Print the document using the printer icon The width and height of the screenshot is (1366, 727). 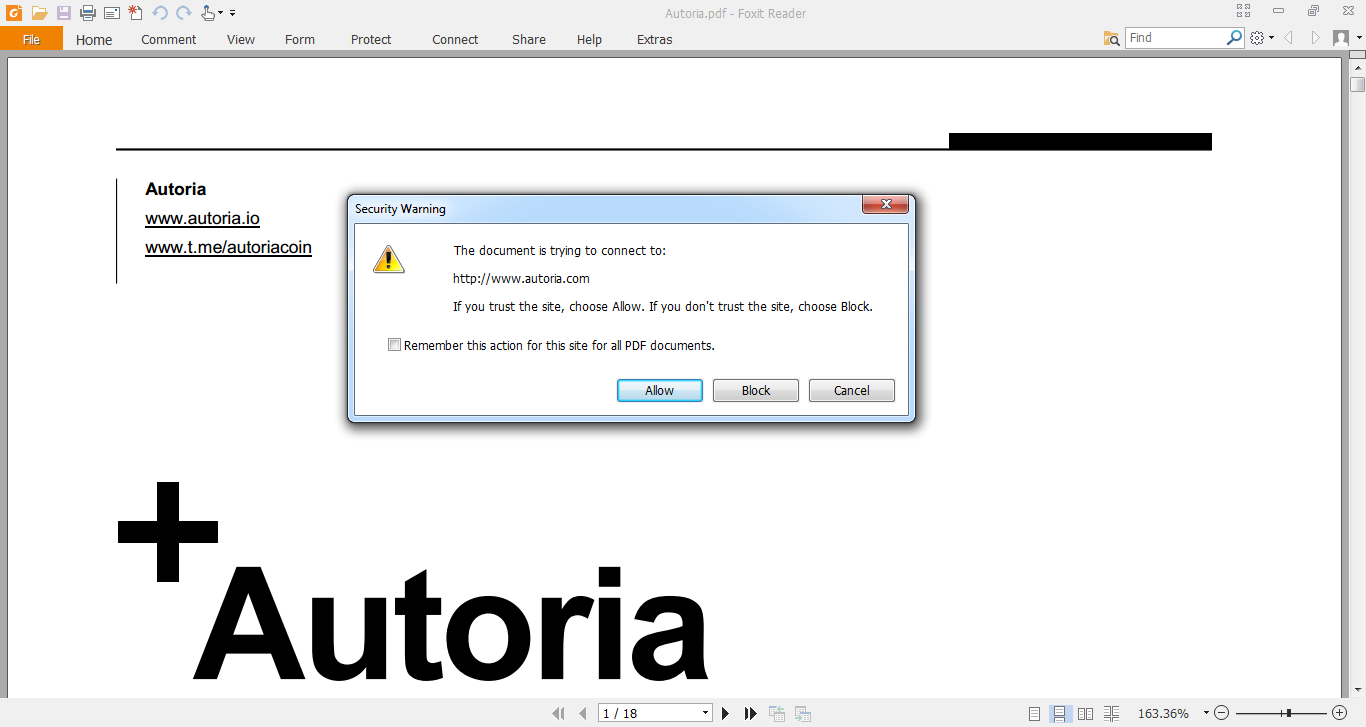click(88, 13)
